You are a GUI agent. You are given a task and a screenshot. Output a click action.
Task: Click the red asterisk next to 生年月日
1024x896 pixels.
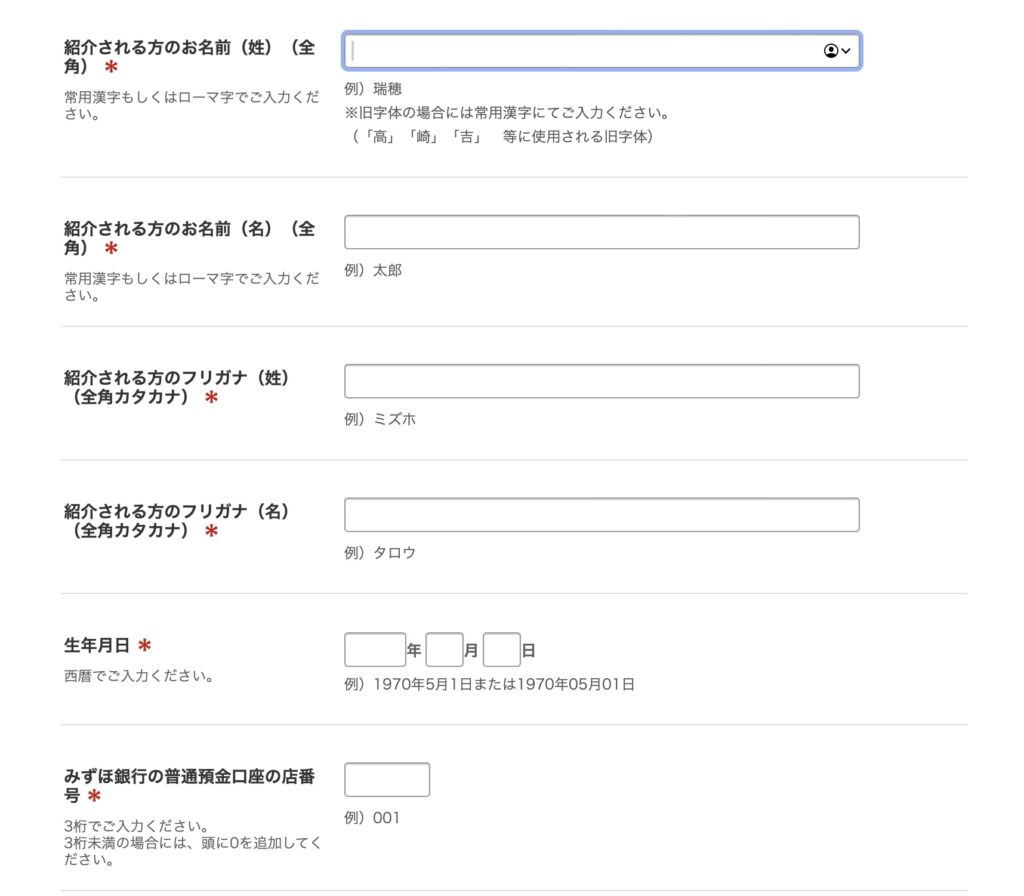(x=145, y=646)
